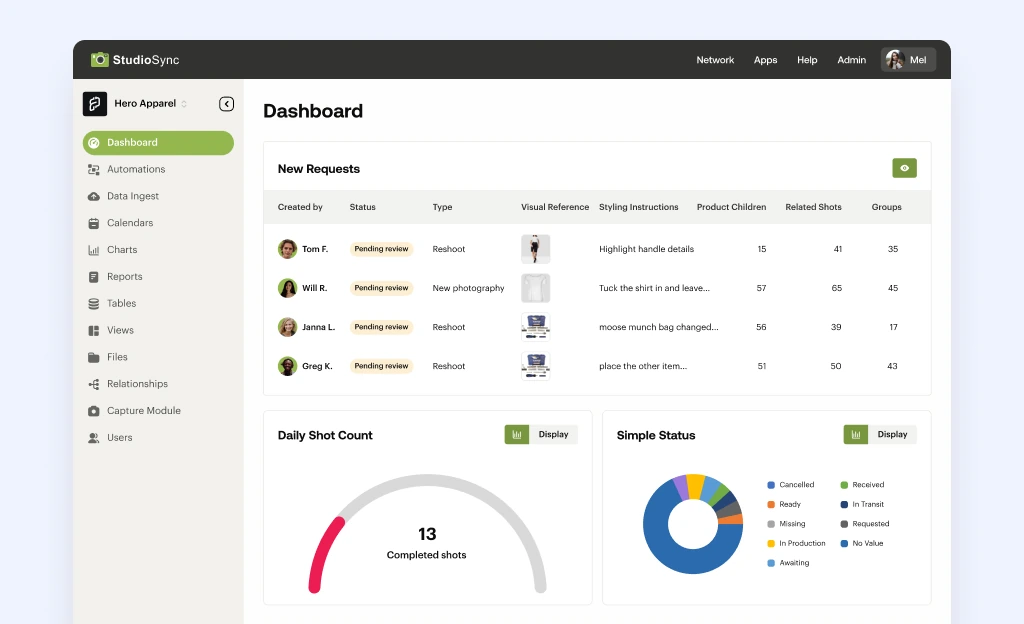The image size is (1024, 624).
Task: Click the Calendars icon in sidebar
Action: click(94, 223)
